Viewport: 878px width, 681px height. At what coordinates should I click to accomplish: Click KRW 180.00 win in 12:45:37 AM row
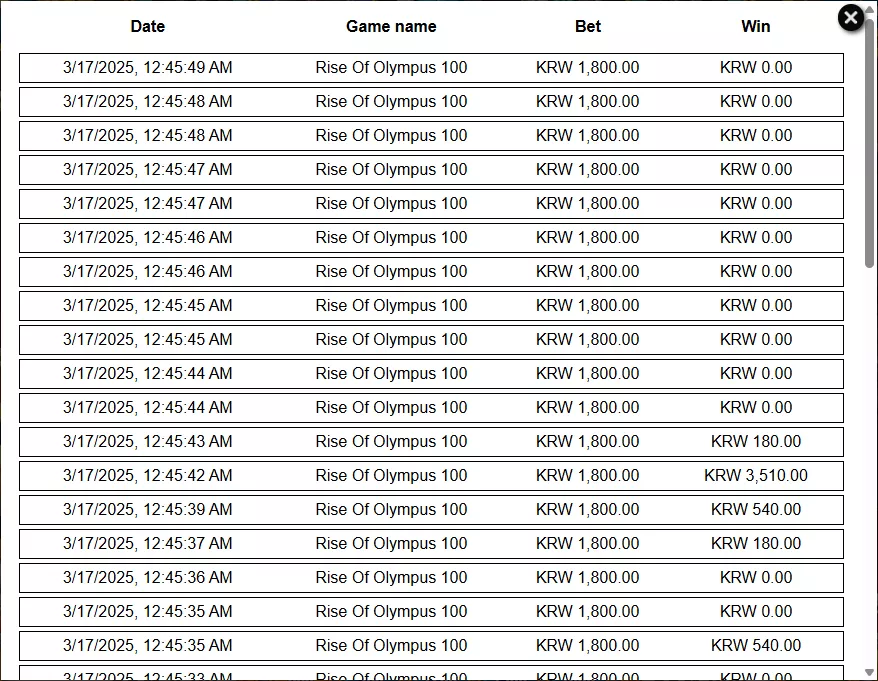[756, 543]
